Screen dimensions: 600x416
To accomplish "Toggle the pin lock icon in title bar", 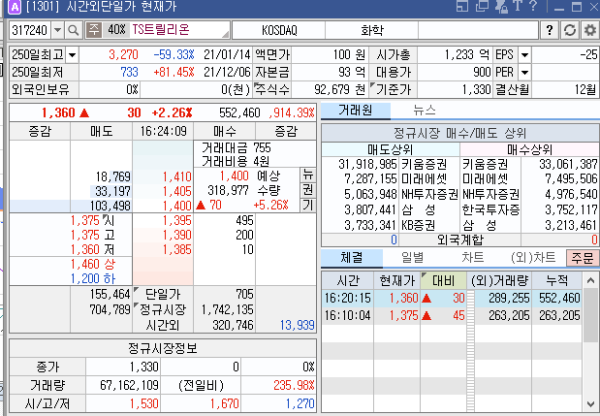I will tap(501, 6).
